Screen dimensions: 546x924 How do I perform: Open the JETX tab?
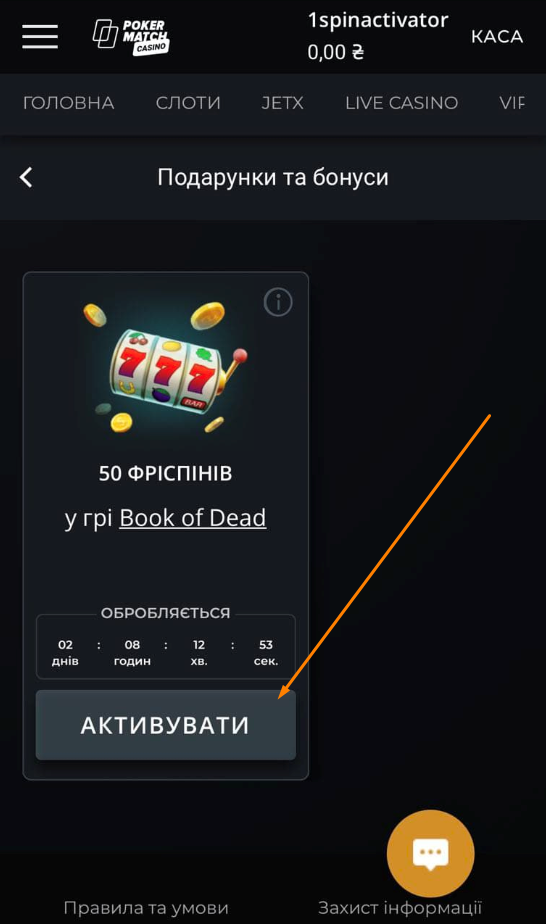282,103
